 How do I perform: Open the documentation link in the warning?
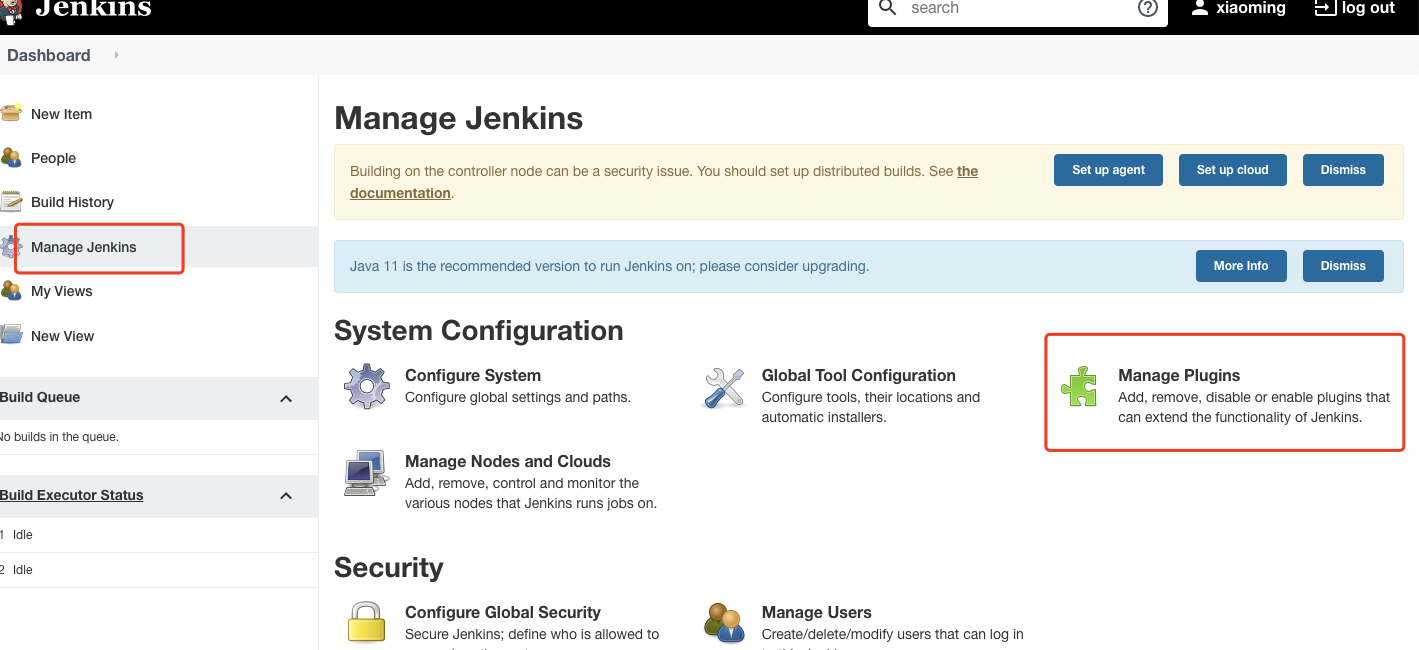(x=400, y=192)
